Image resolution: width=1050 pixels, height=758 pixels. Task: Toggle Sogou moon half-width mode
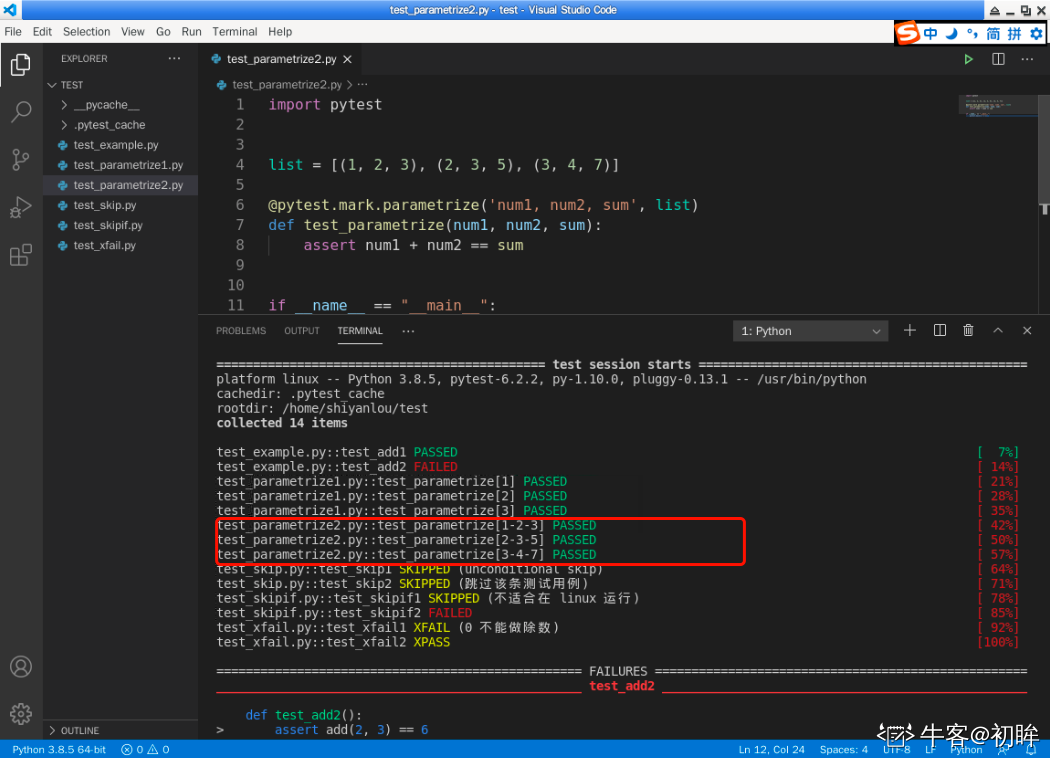point(952,33)
